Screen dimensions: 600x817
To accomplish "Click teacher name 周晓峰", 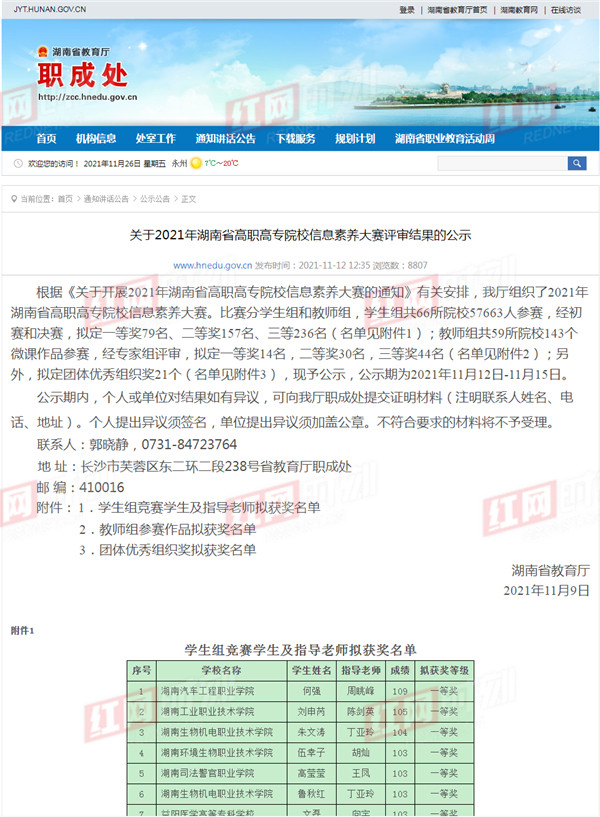I will coord(361,691).
